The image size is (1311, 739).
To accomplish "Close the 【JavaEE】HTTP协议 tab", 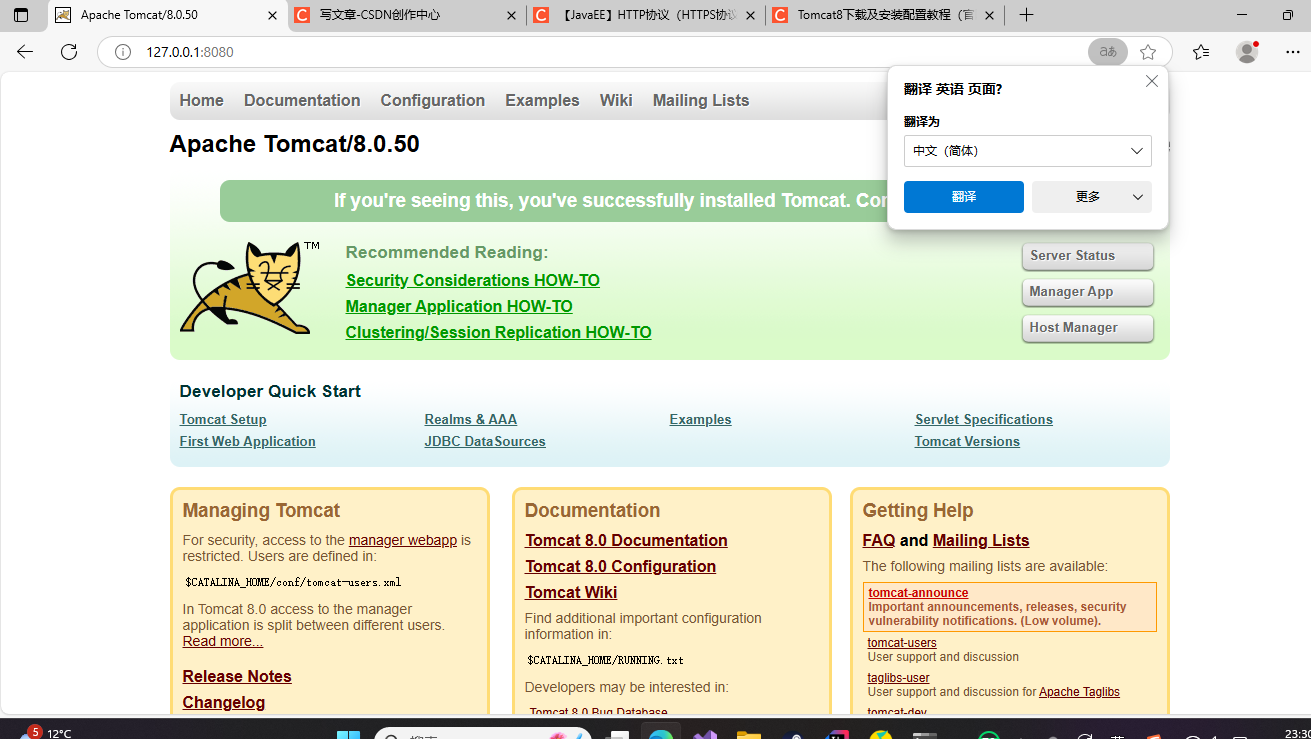I will pyautogui.click(x=751, y=15).
